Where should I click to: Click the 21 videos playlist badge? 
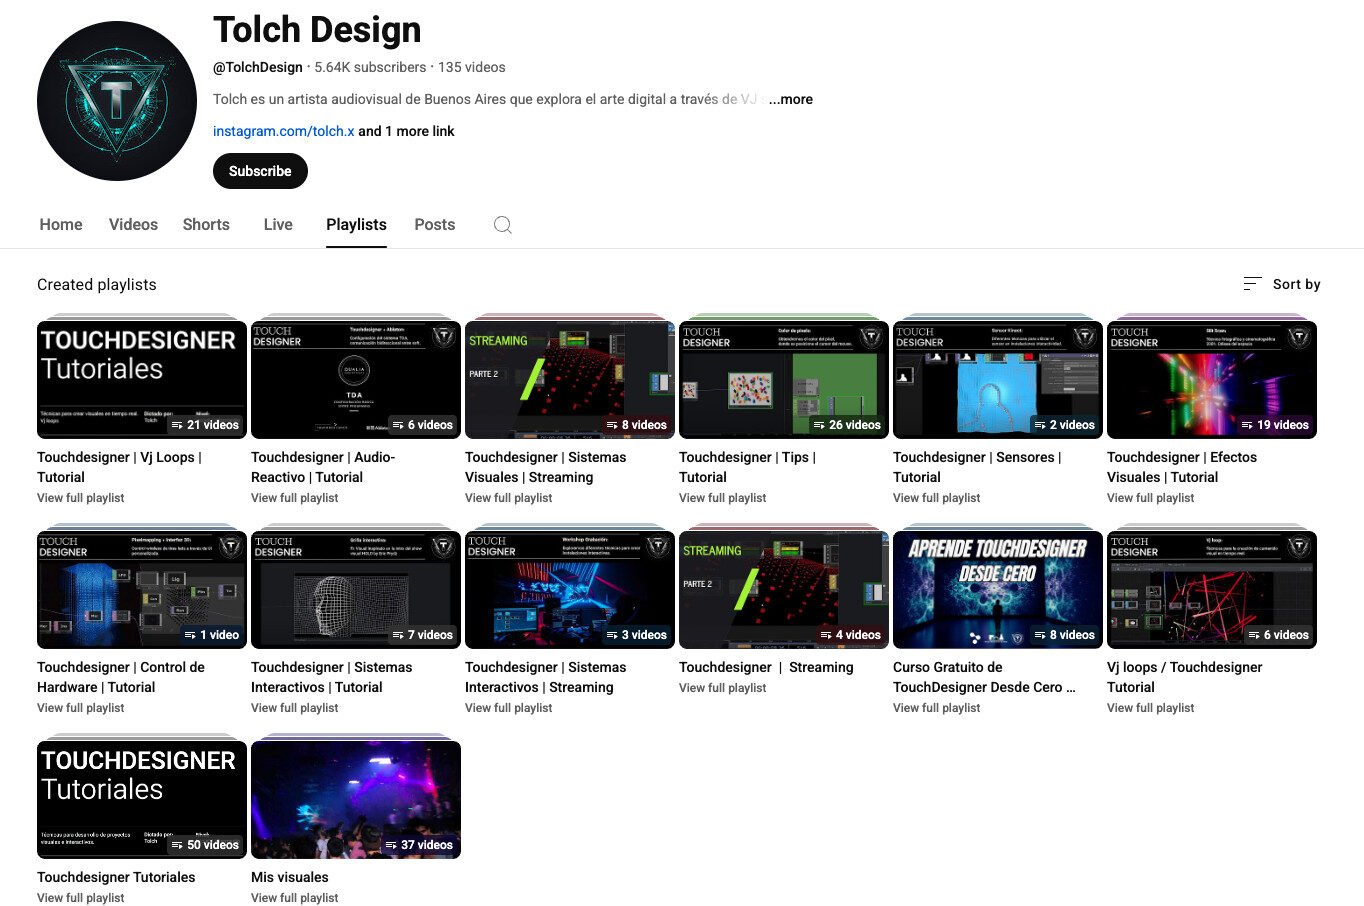click(x=205, y=425)
